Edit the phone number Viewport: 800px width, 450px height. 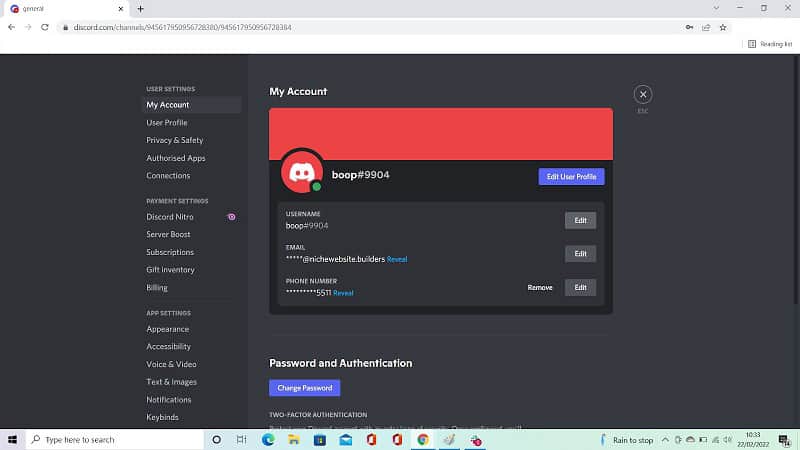(x=580, y=287)
